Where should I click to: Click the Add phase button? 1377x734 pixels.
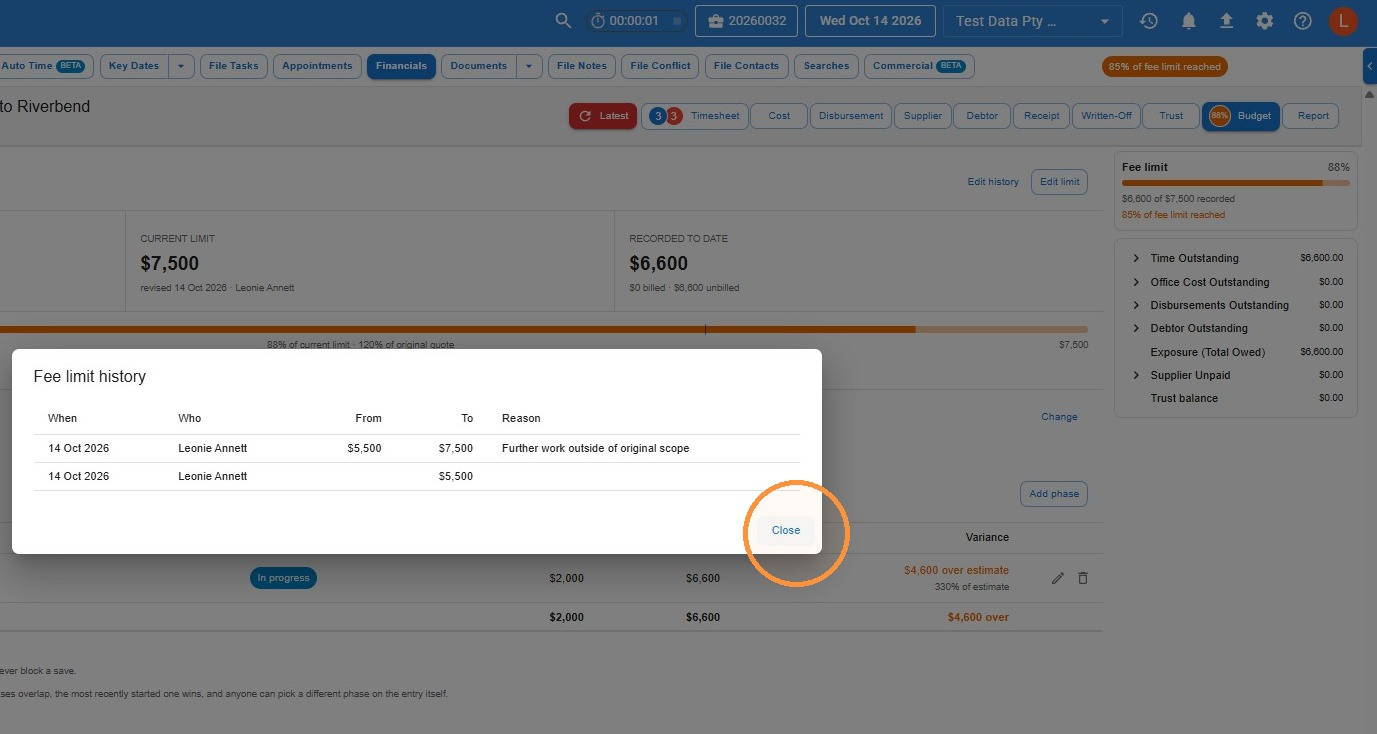1054,494
